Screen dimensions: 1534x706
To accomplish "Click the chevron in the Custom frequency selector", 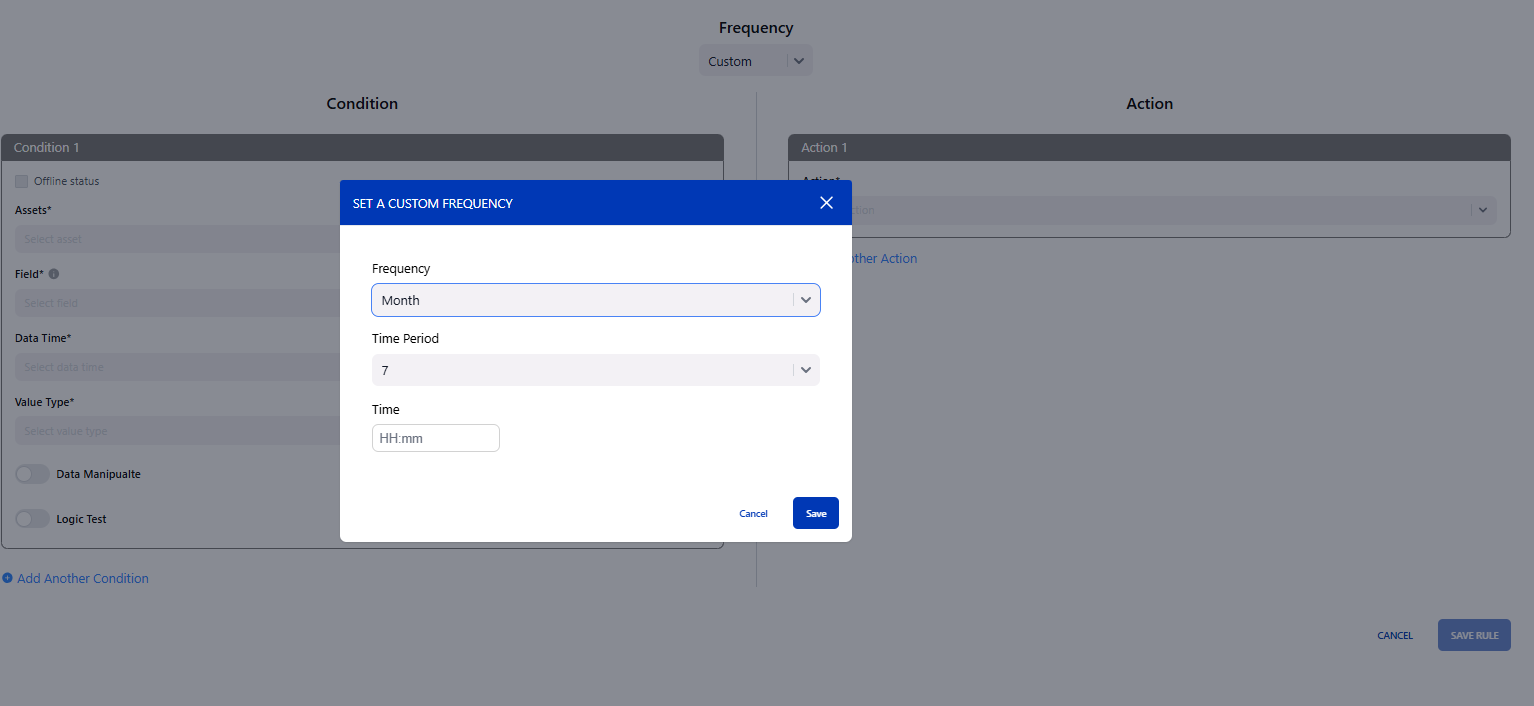I will (x=798, y=61).
